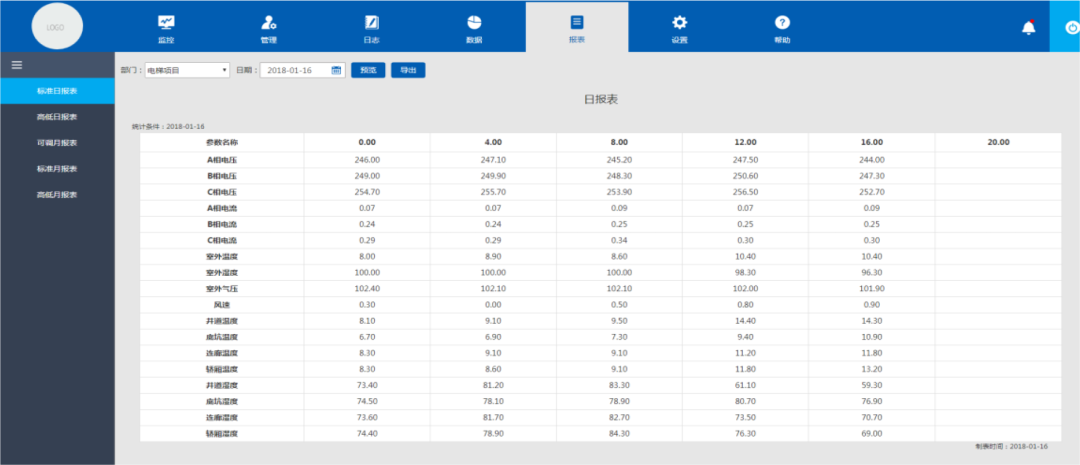Select the A相电流 row label
This screenshot has height=465, width=1080.
pos(222,208)
